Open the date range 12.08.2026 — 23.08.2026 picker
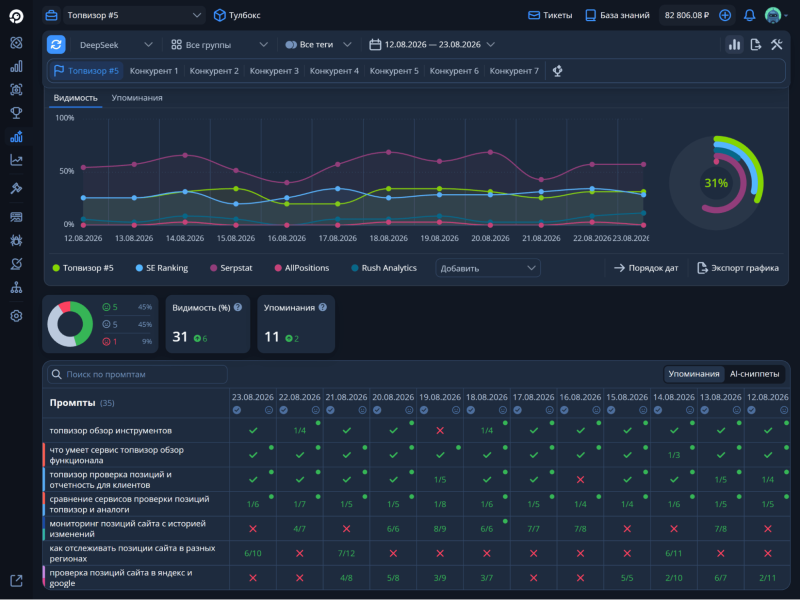The height and width of the screenshot is (600, 800). pos(432,45)
